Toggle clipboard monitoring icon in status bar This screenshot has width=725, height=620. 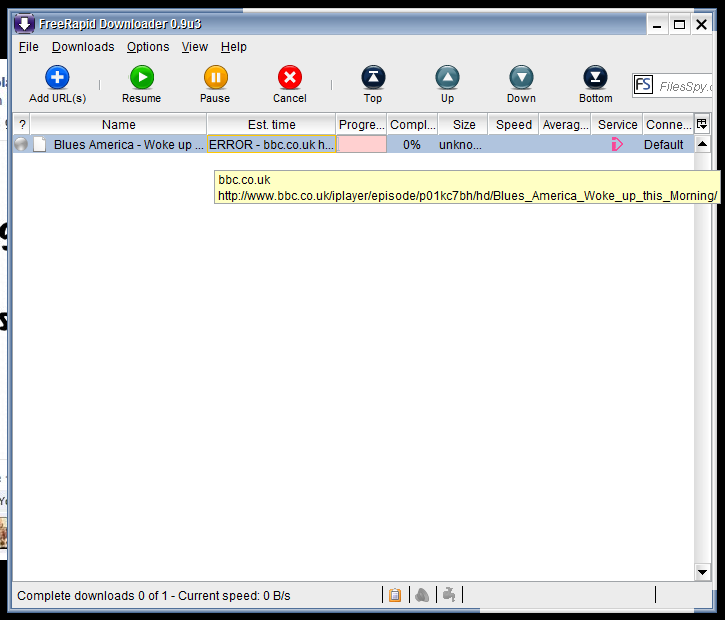(395, 595)
